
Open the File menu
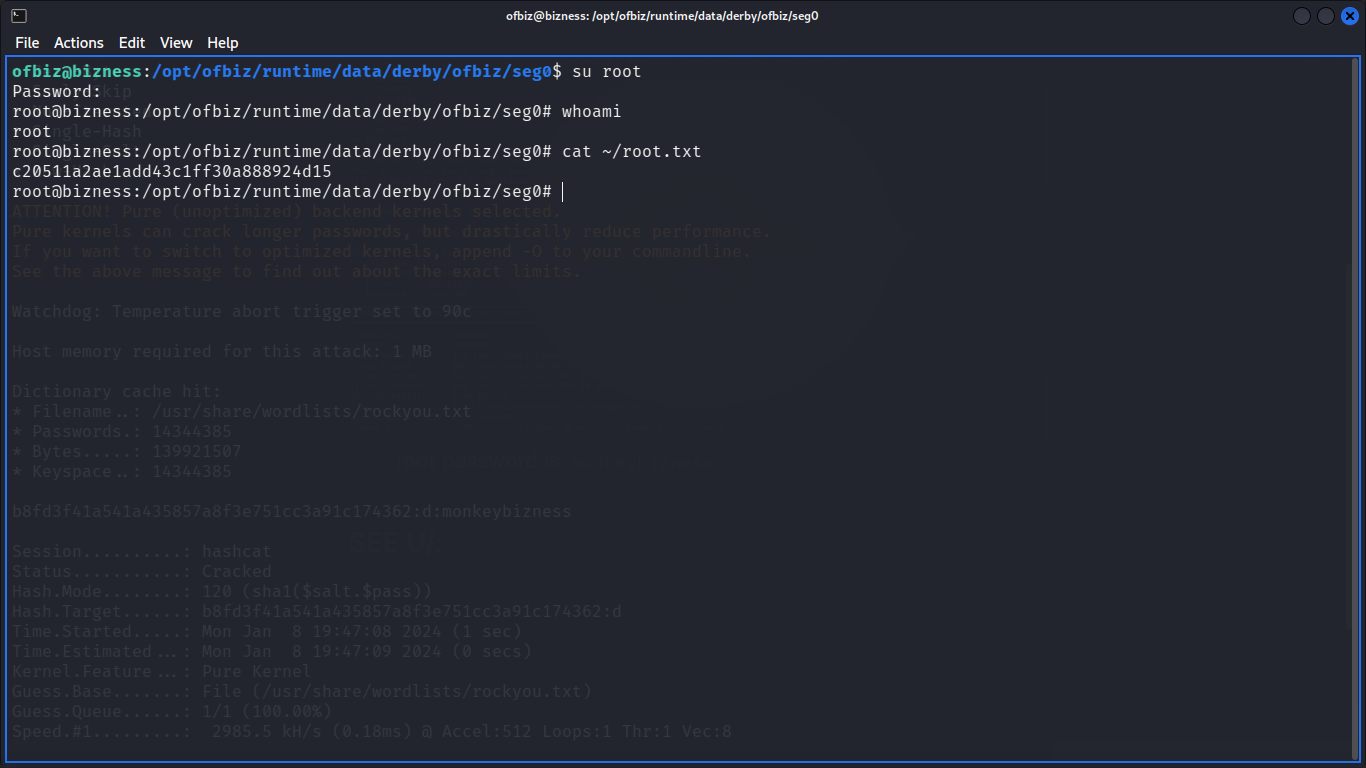[27, 43]
